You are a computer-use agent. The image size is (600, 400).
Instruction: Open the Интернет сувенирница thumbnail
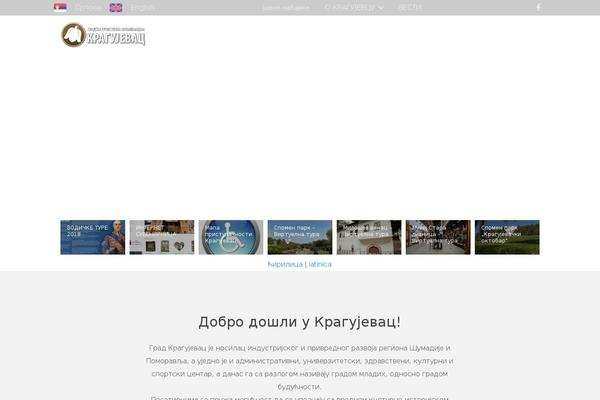point(162,237)
